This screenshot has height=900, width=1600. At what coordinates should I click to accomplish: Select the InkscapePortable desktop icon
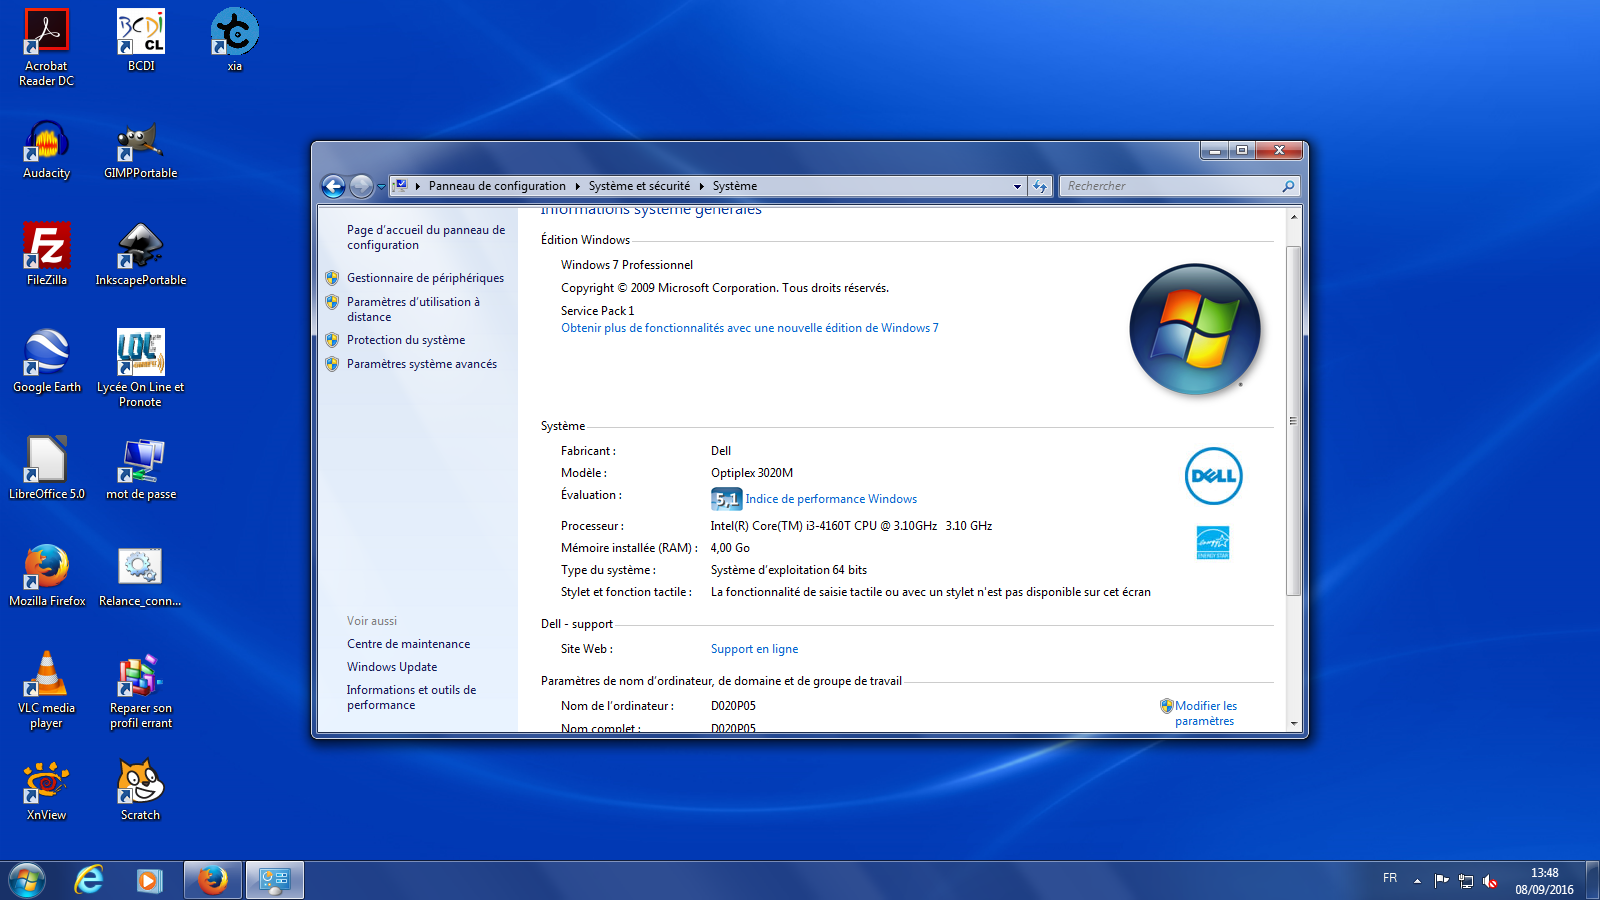pyautogui.click(x=141, y=254)
